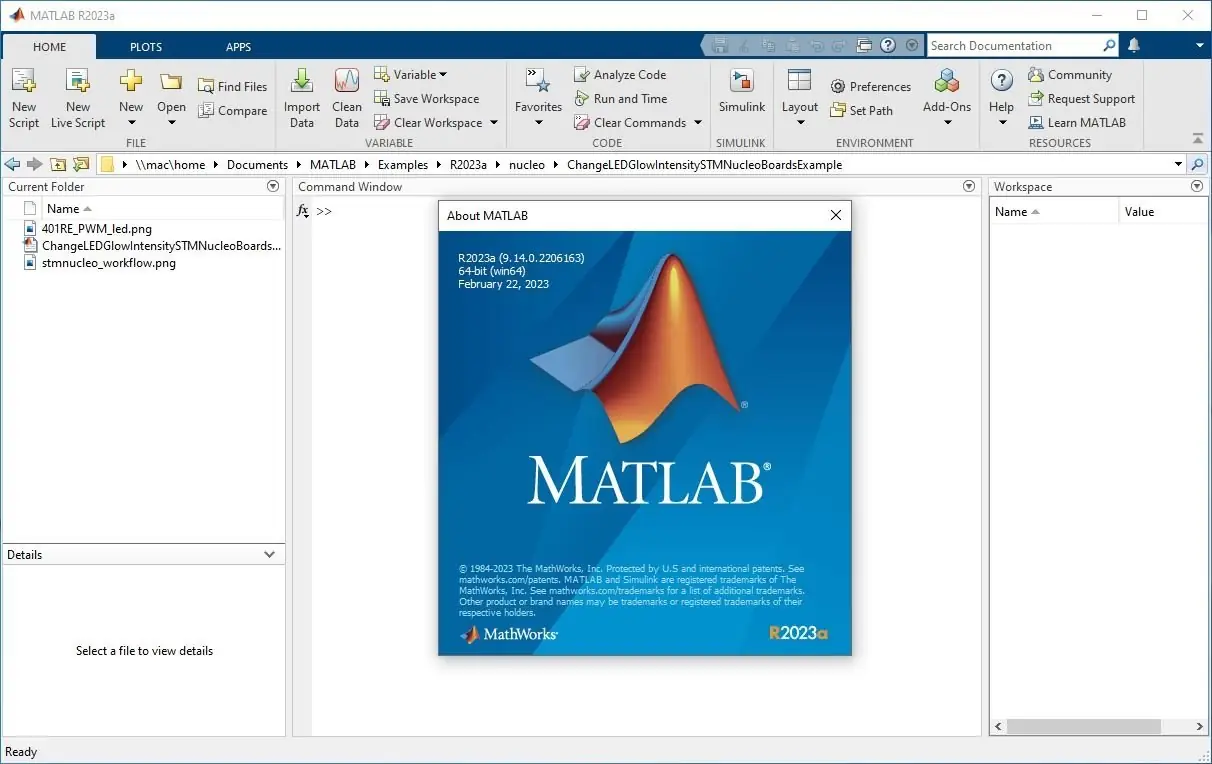Launch Simulink
The height and width of the screenshot is (764, 1212).
(741, 92)
